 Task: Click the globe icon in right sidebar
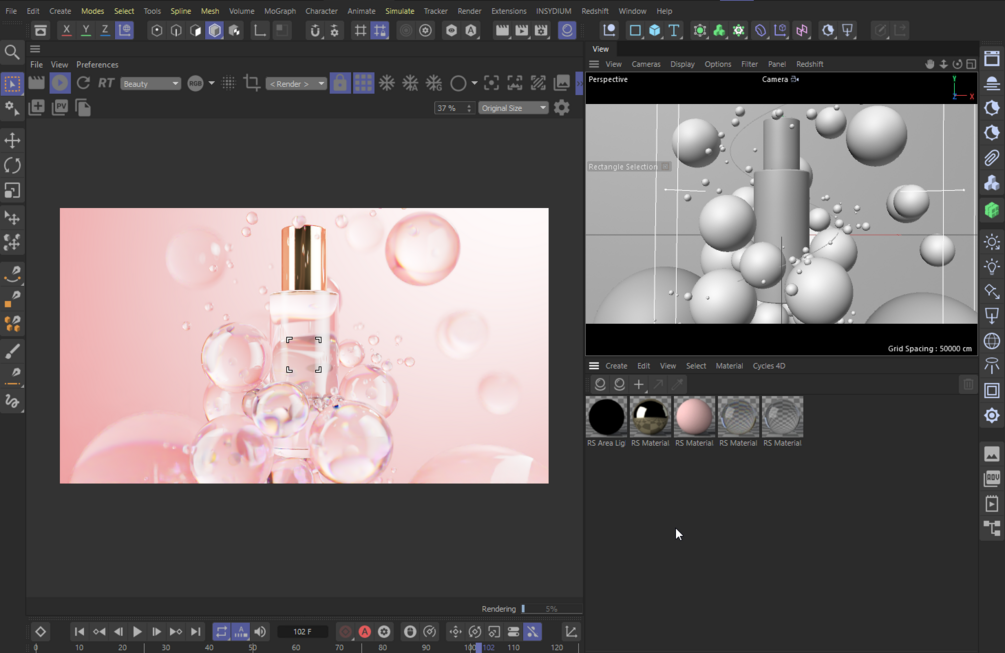992,341
